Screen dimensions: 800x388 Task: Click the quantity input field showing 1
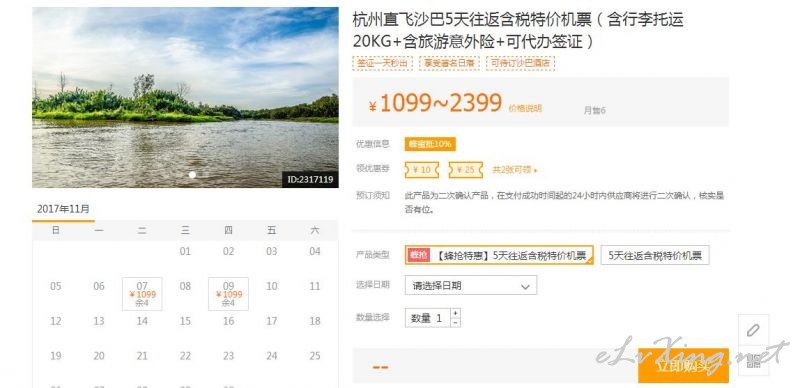click(428, 318)
